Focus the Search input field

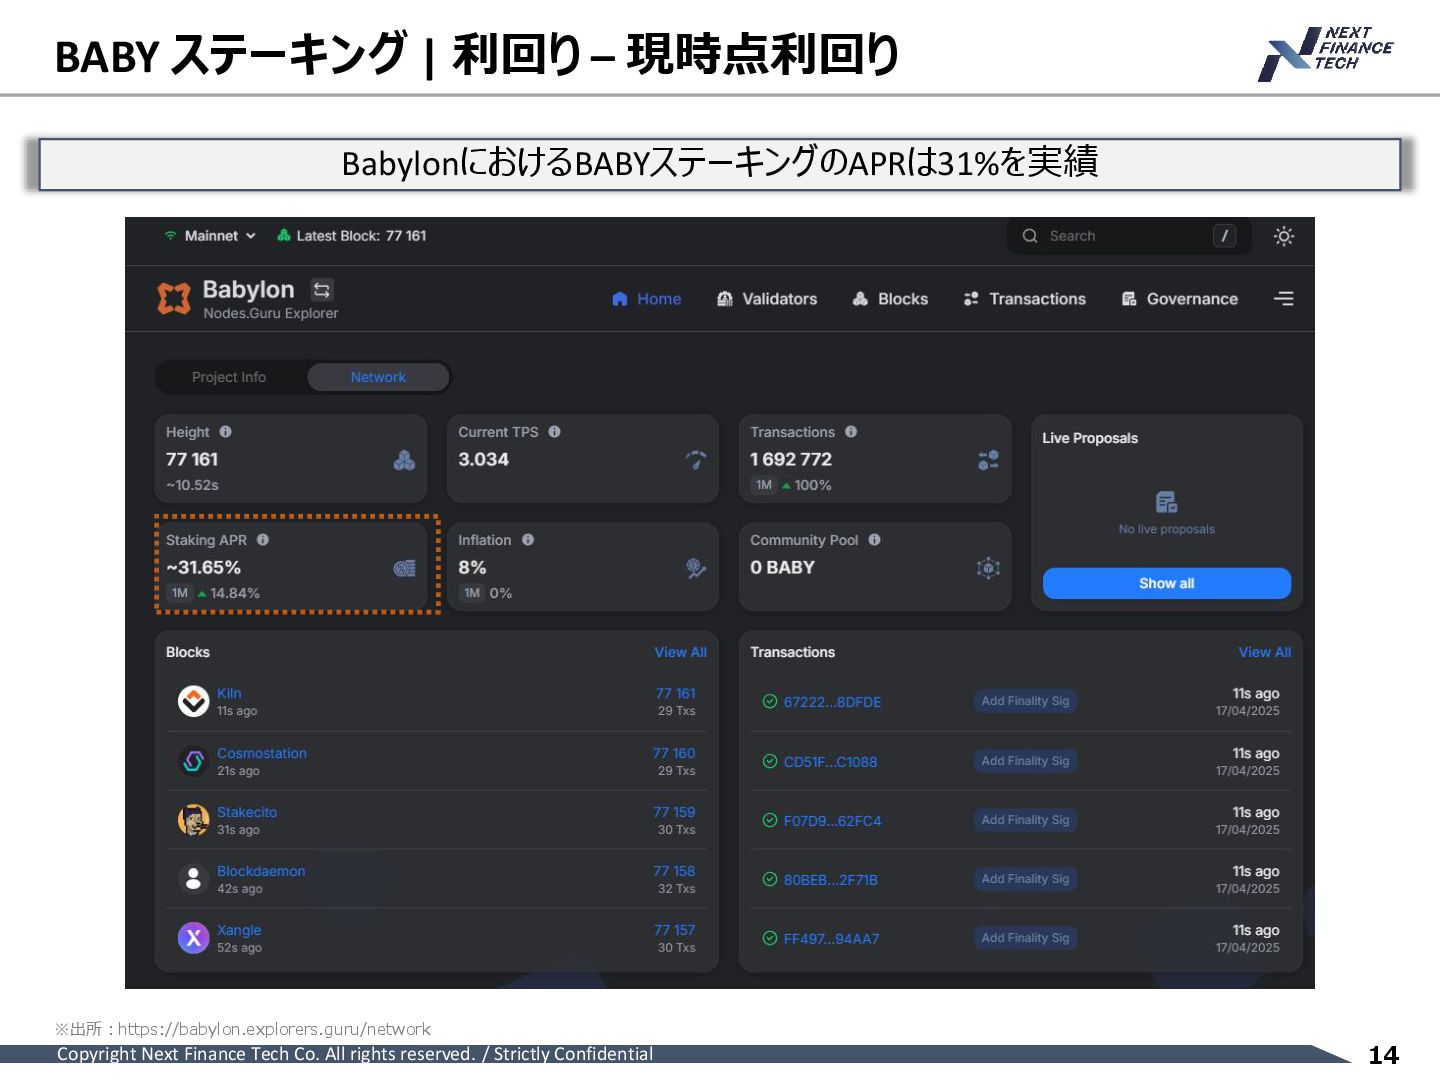pos(1128,236)
